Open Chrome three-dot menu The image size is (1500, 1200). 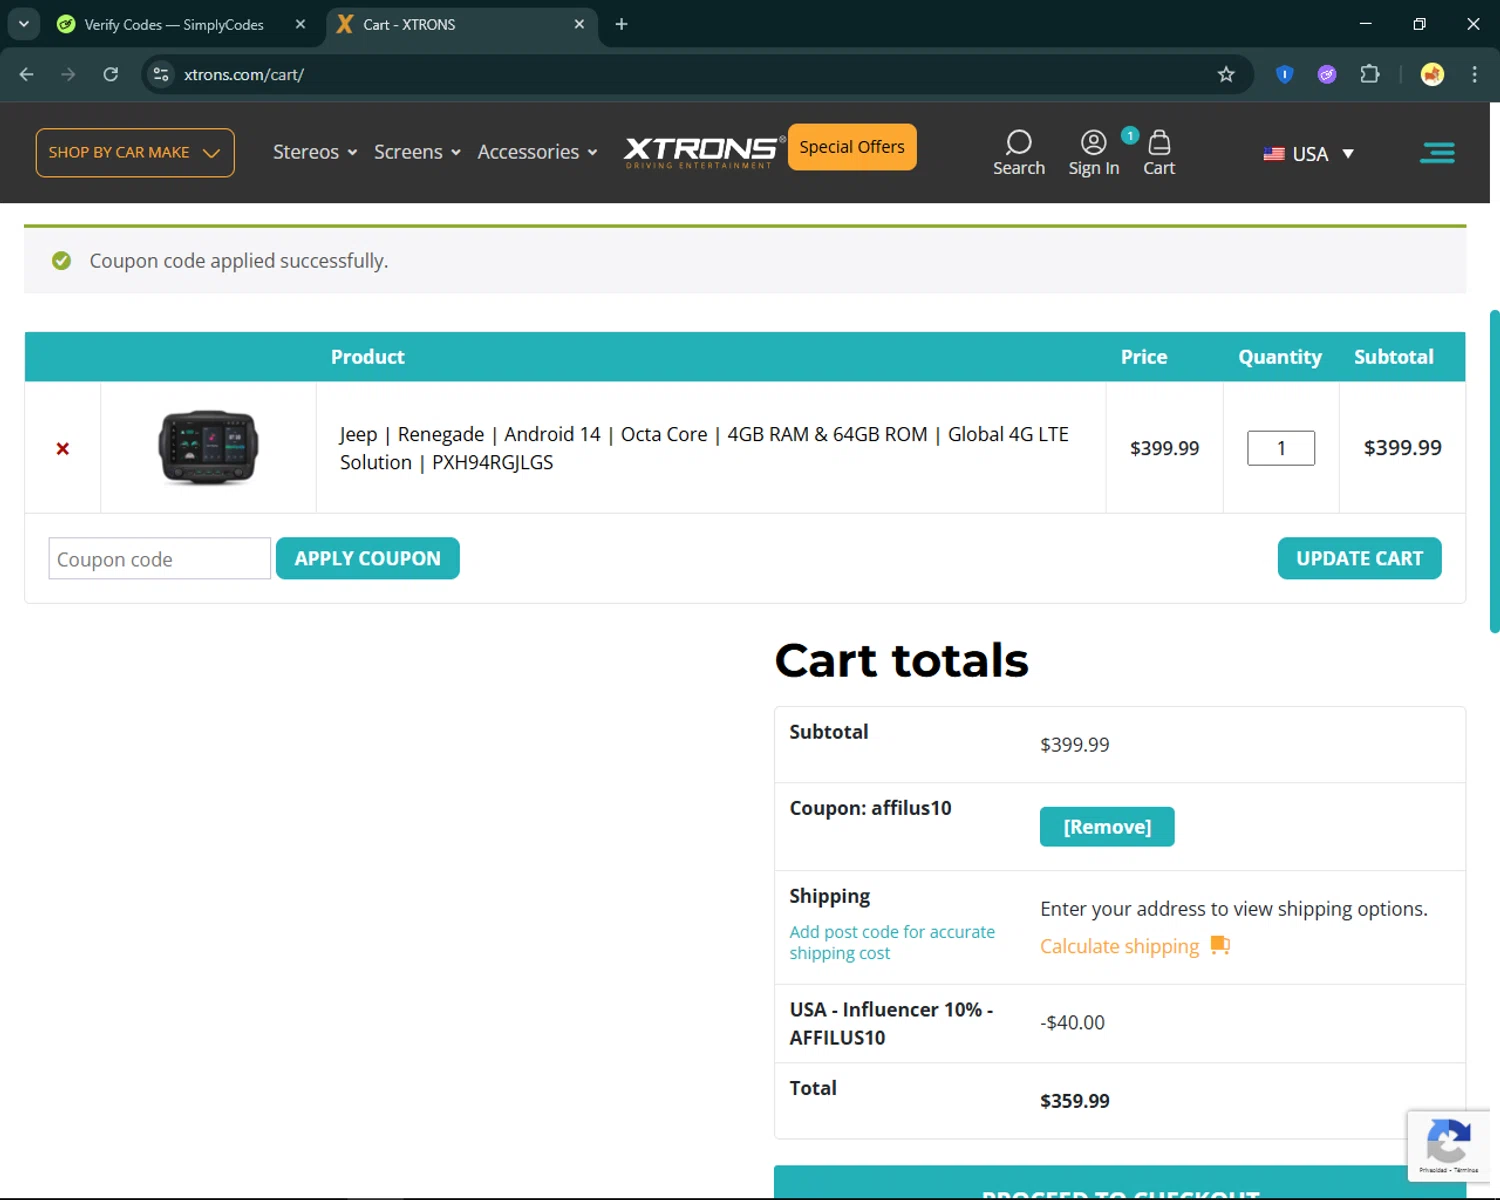coord(1474,74)
